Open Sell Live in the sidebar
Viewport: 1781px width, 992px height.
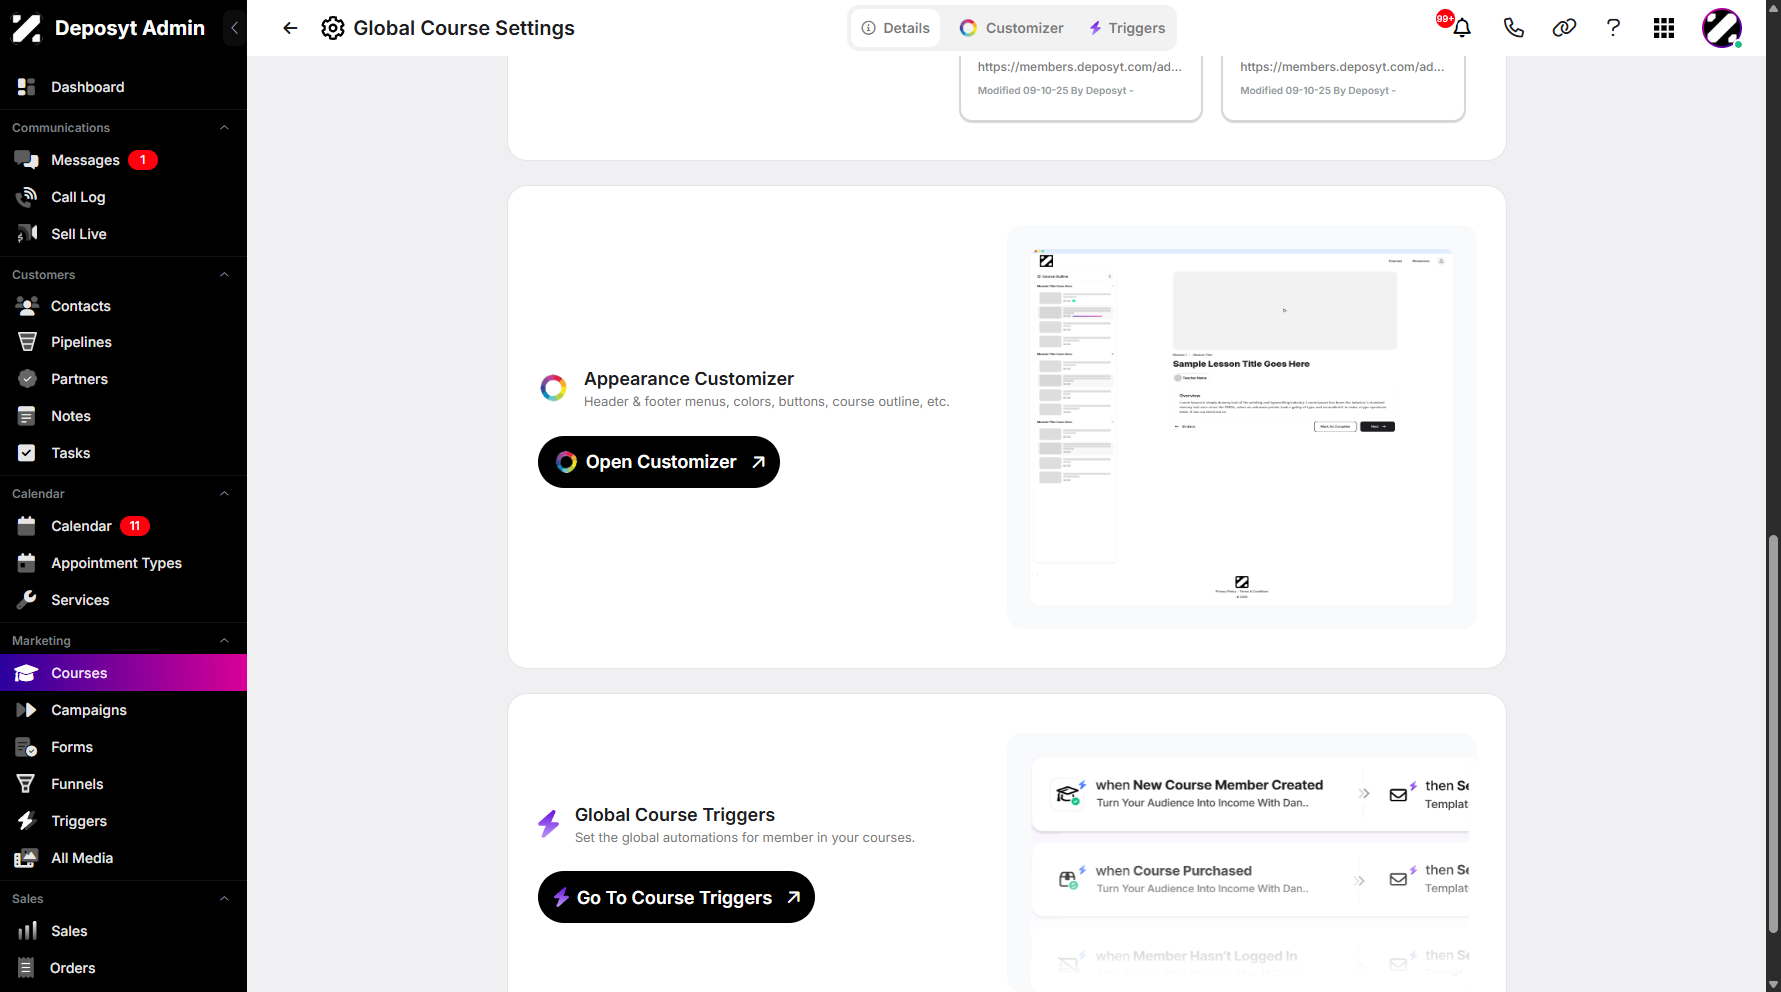pyautogui.click(x=123, y=234)
